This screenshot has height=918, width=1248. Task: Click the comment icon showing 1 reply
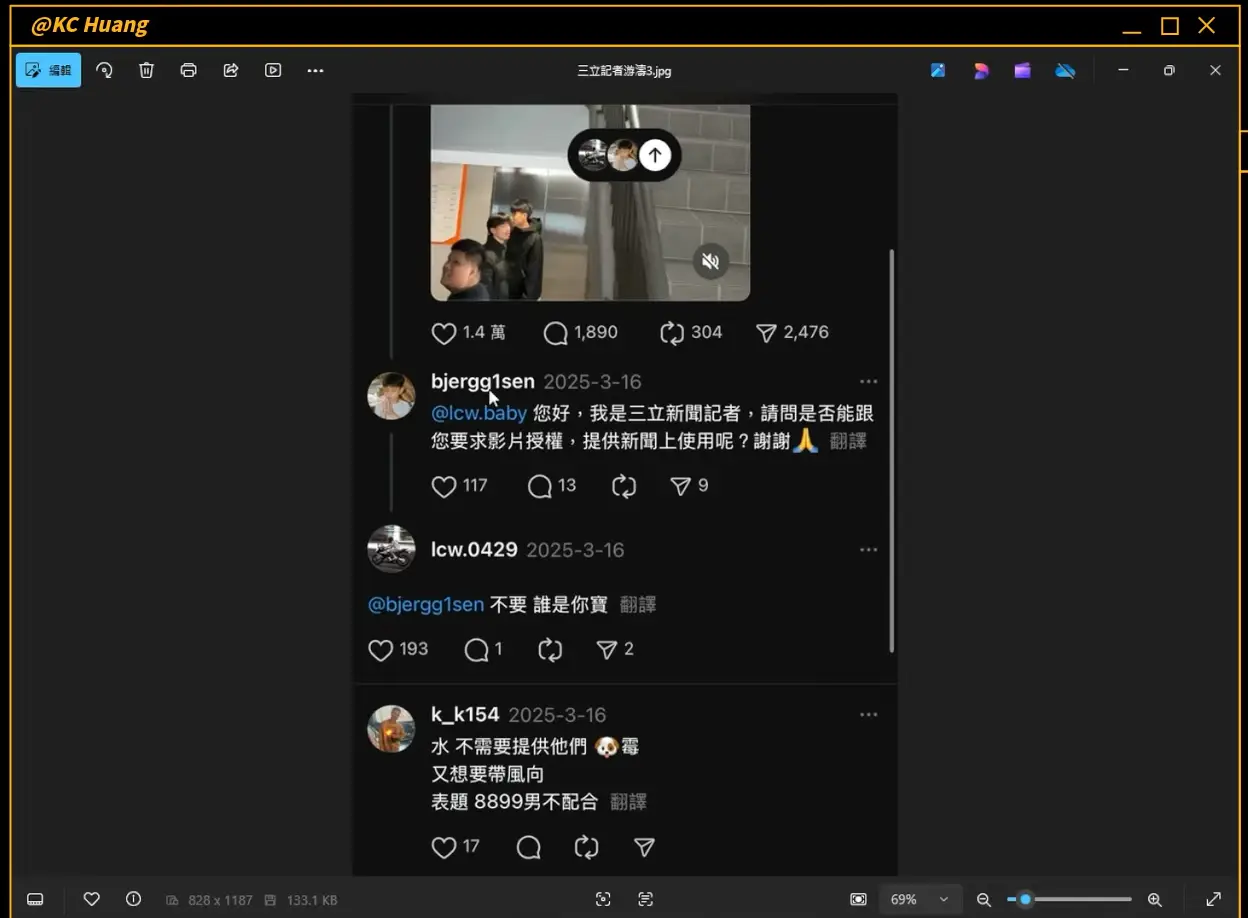[x=477, y=650]
